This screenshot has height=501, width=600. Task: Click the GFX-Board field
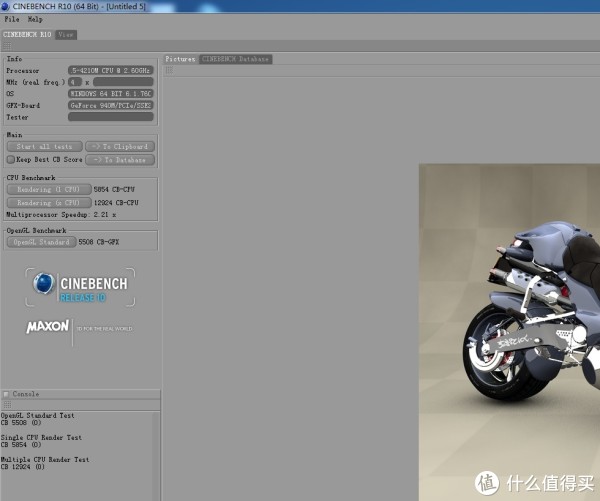point(111,105)
